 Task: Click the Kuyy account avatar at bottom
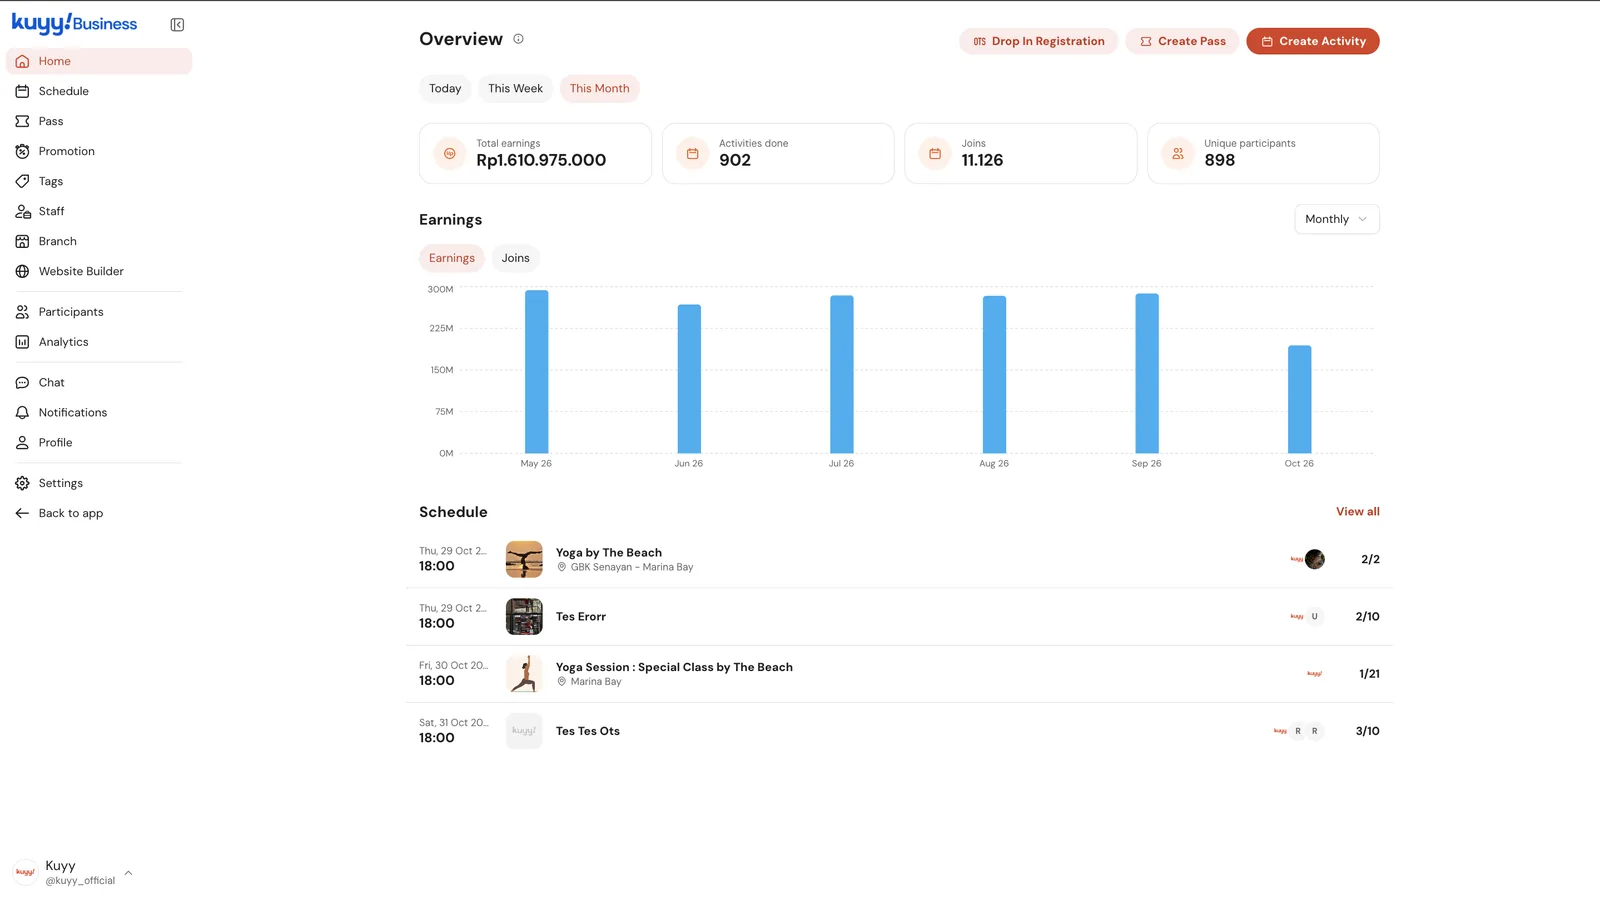tap(25, 872)
